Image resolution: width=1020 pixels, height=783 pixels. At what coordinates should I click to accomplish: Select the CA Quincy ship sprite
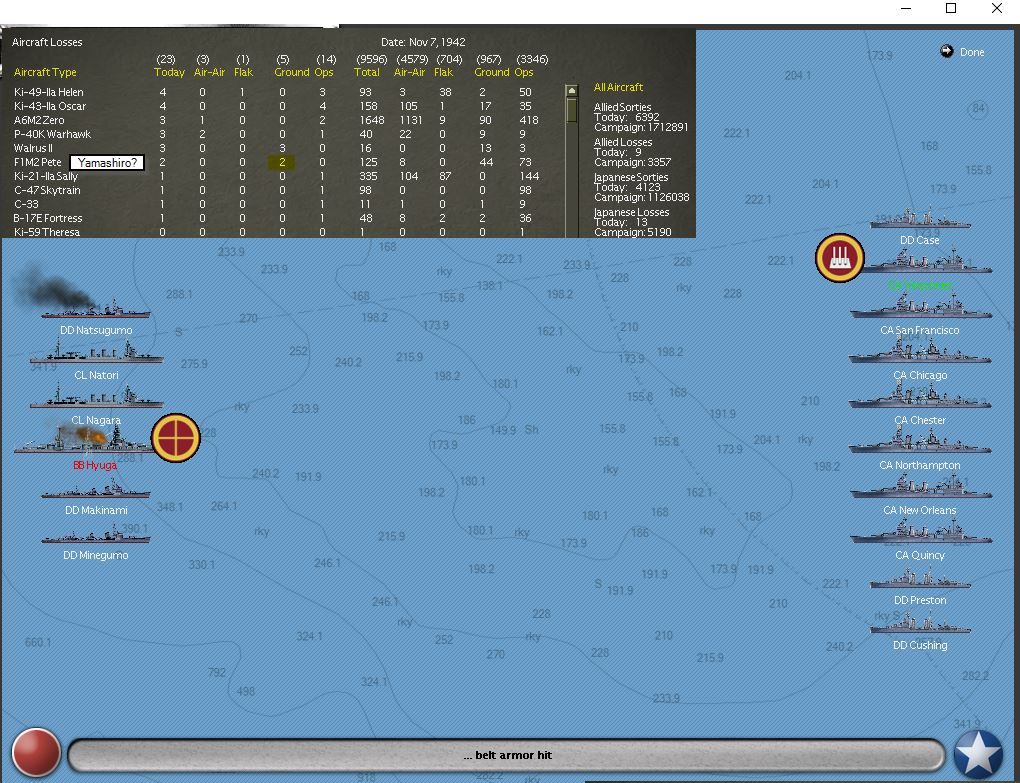tap(920, 532)
